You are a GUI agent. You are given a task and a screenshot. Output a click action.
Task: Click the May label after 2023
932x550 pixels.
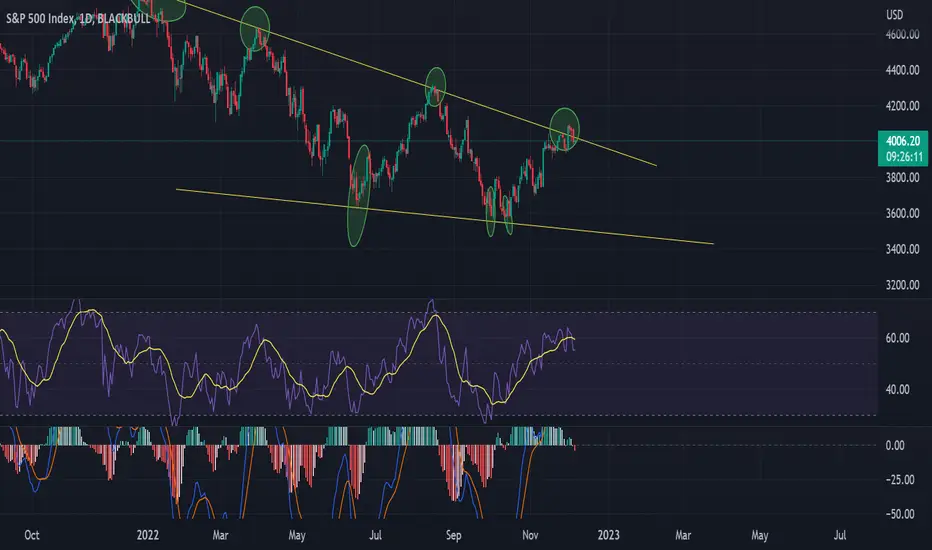760,535
